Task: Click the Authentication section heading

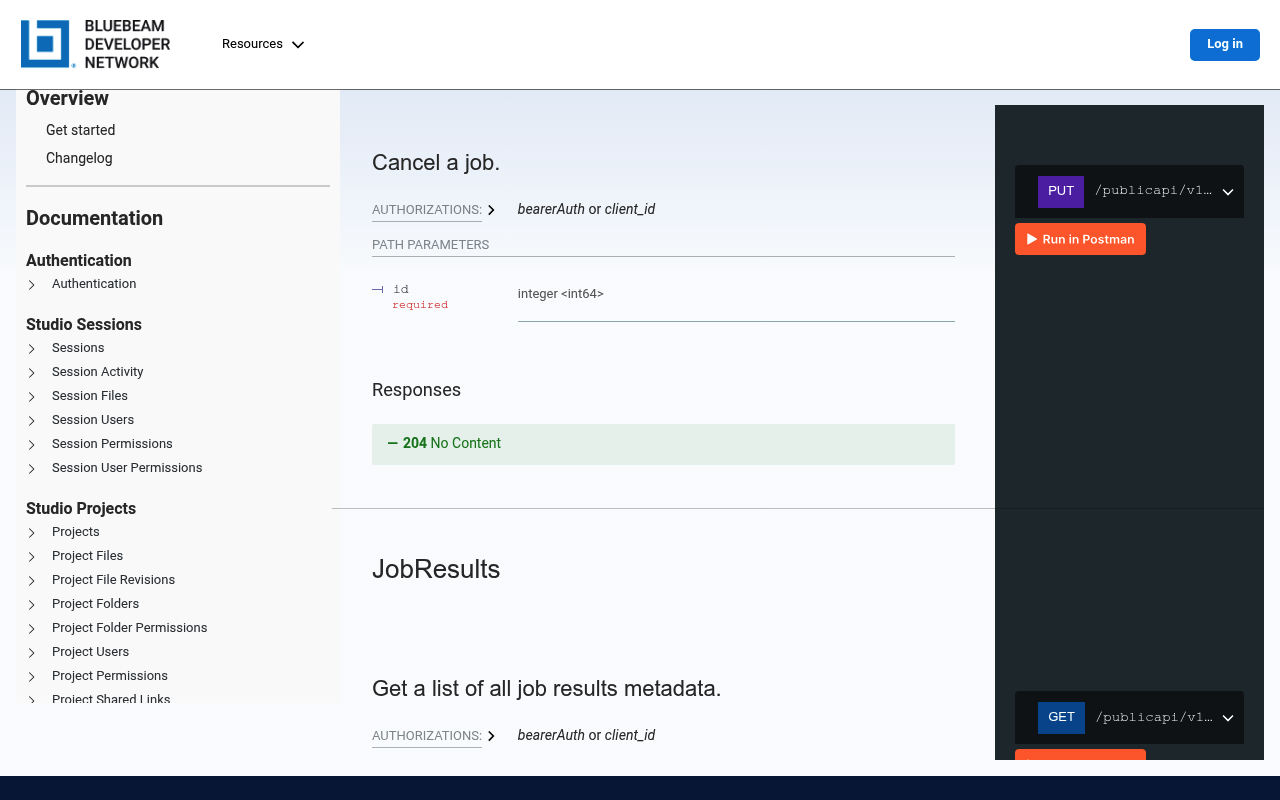Action: coord(79,260)
